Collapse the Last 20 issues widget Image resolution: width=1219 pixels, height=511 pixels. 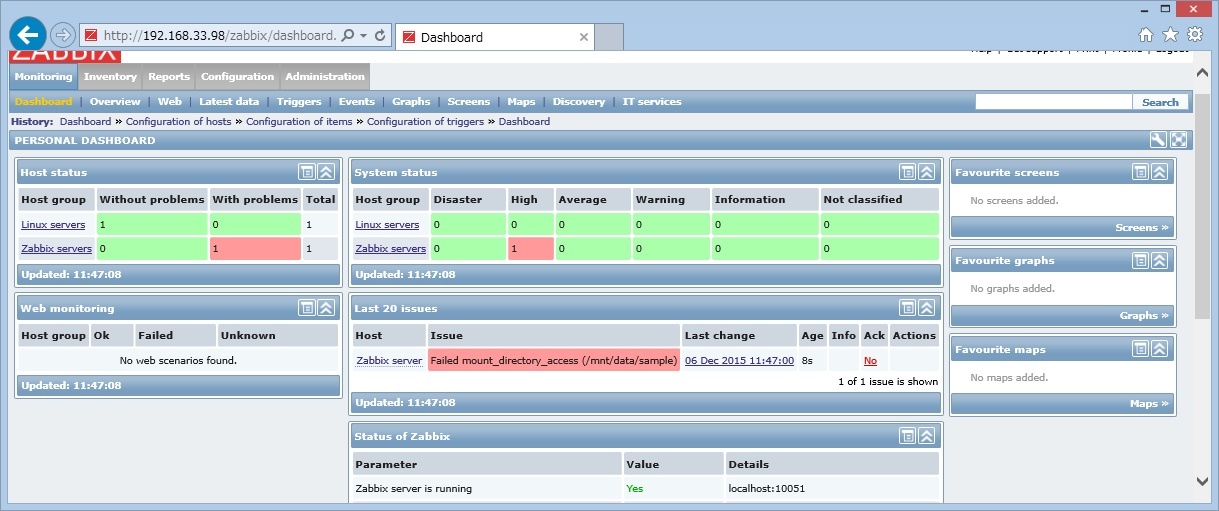[x=926, y=308]
